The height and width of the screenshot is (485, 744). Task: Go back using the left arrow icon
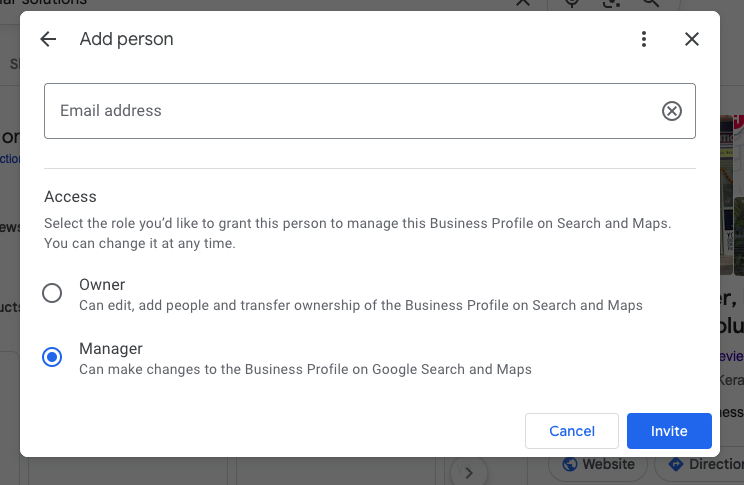pyautogui.click(x=48, y=39)
